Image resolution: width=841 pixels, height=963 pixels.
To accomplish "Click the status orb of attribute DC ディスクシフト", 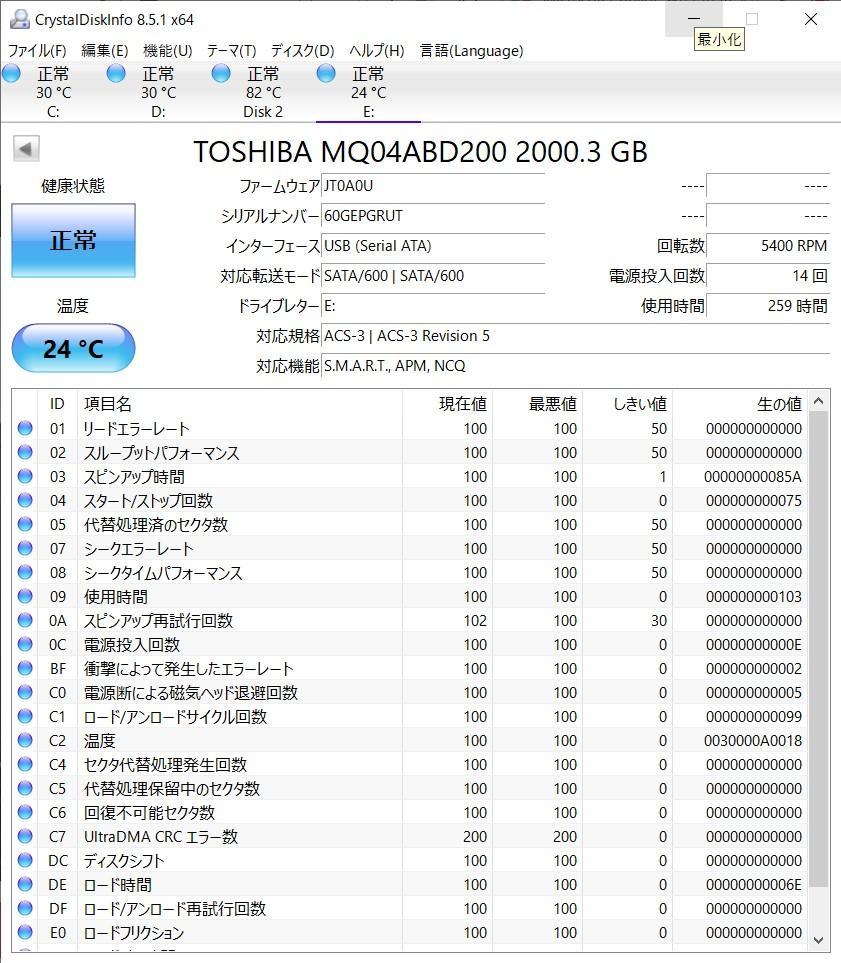I will coord(25,859).
